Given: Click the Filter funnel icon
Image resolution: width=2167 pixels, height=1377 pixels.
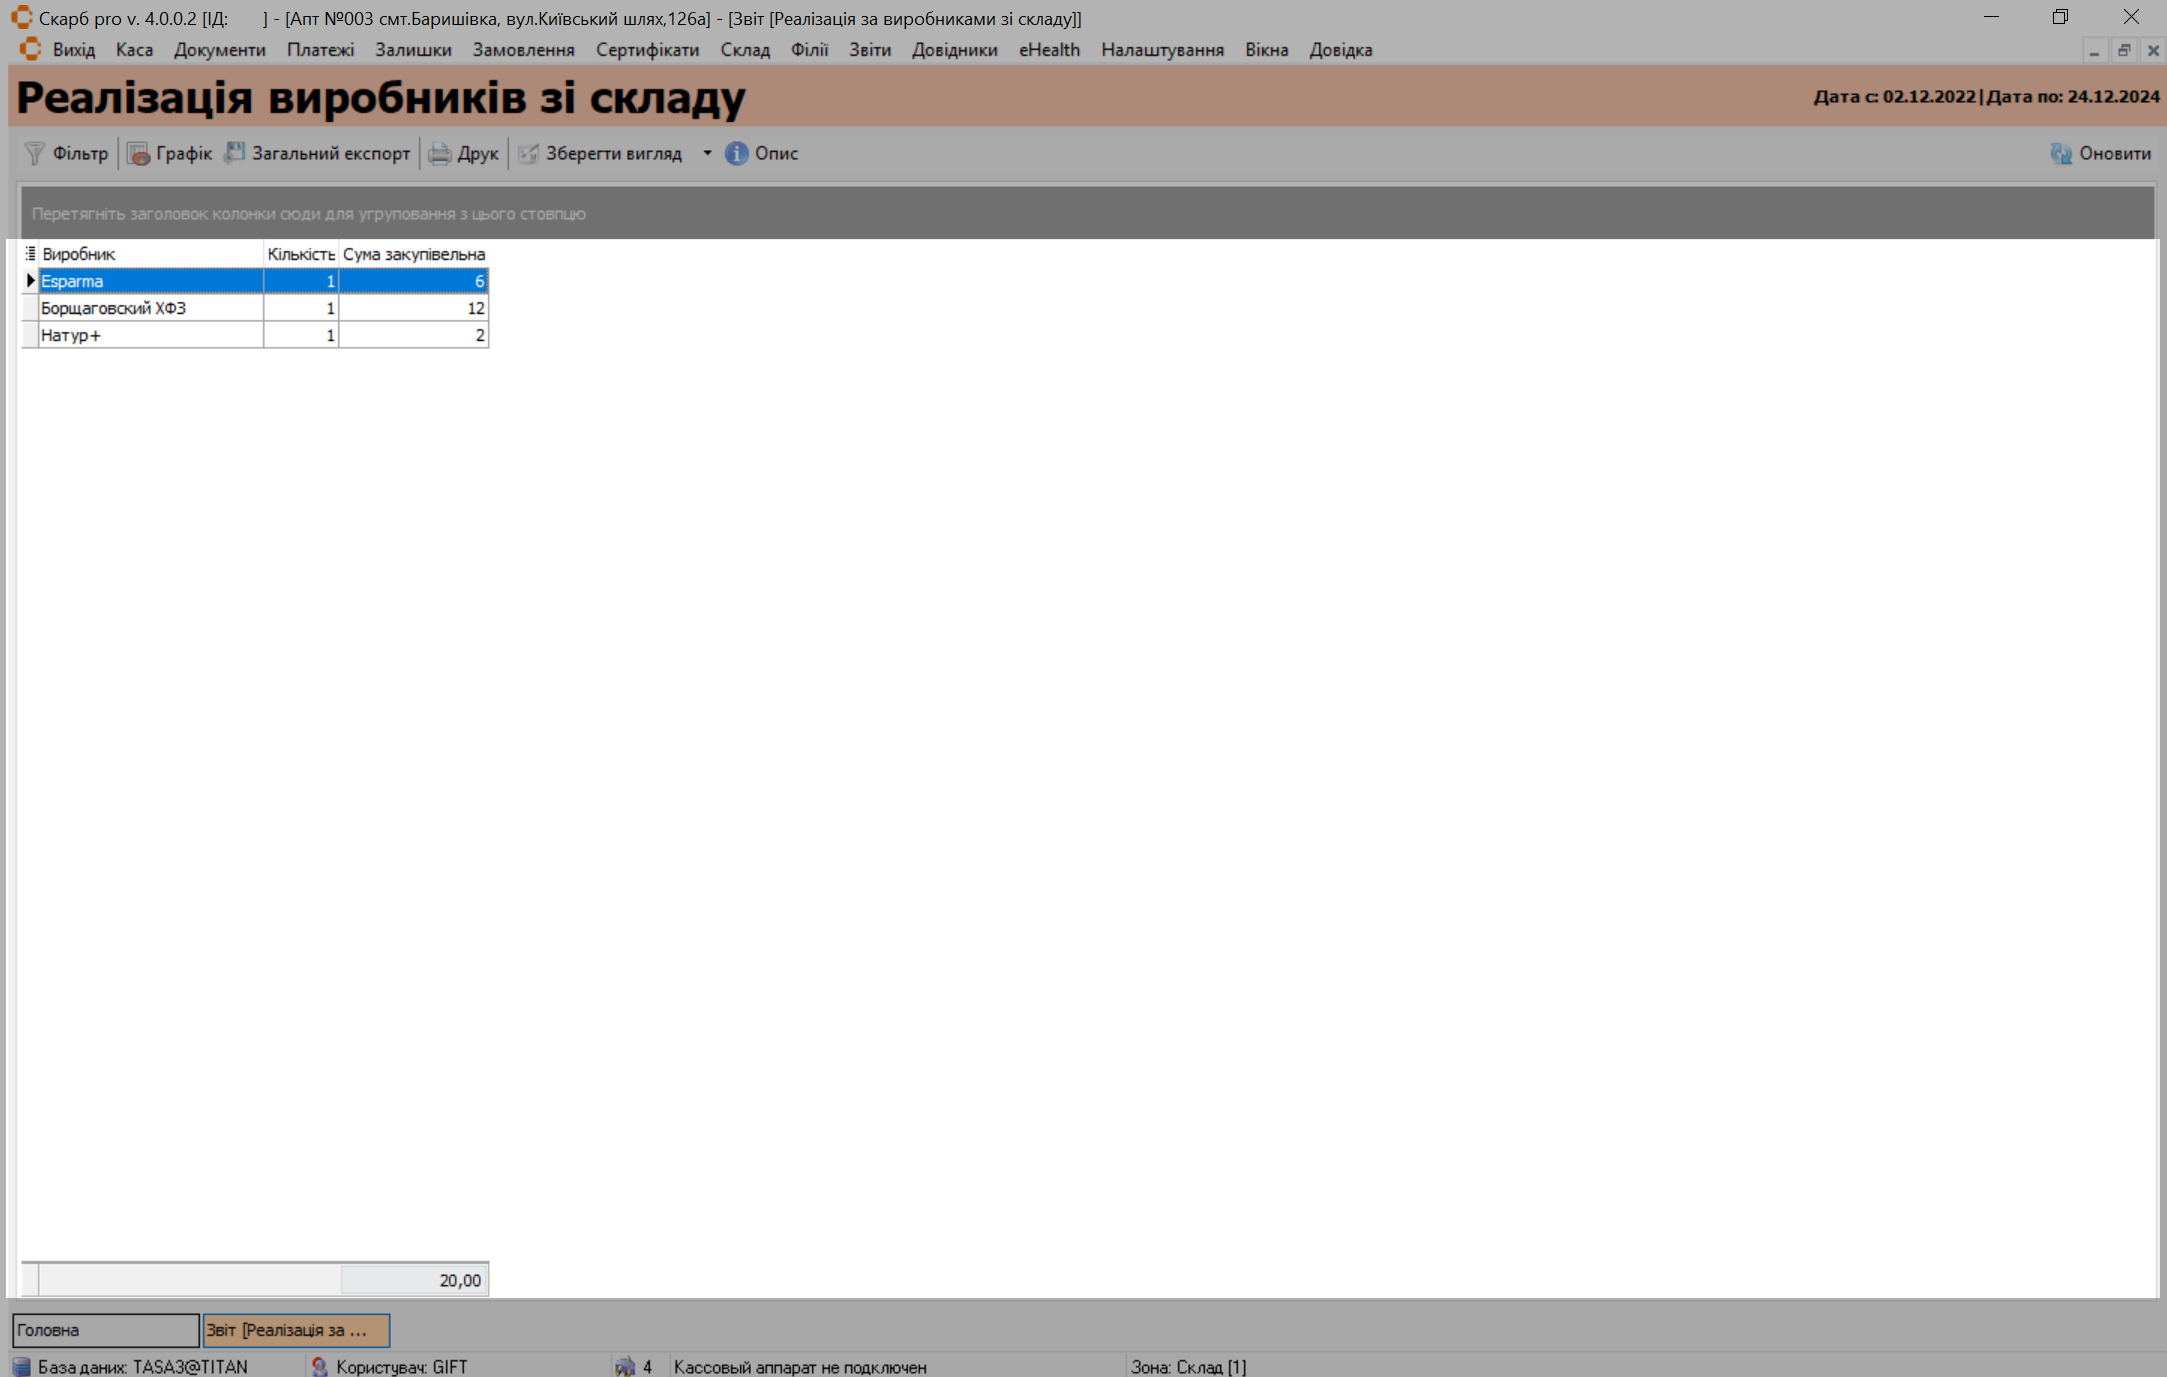Looking at the screenshot, I should pos(35,153).
